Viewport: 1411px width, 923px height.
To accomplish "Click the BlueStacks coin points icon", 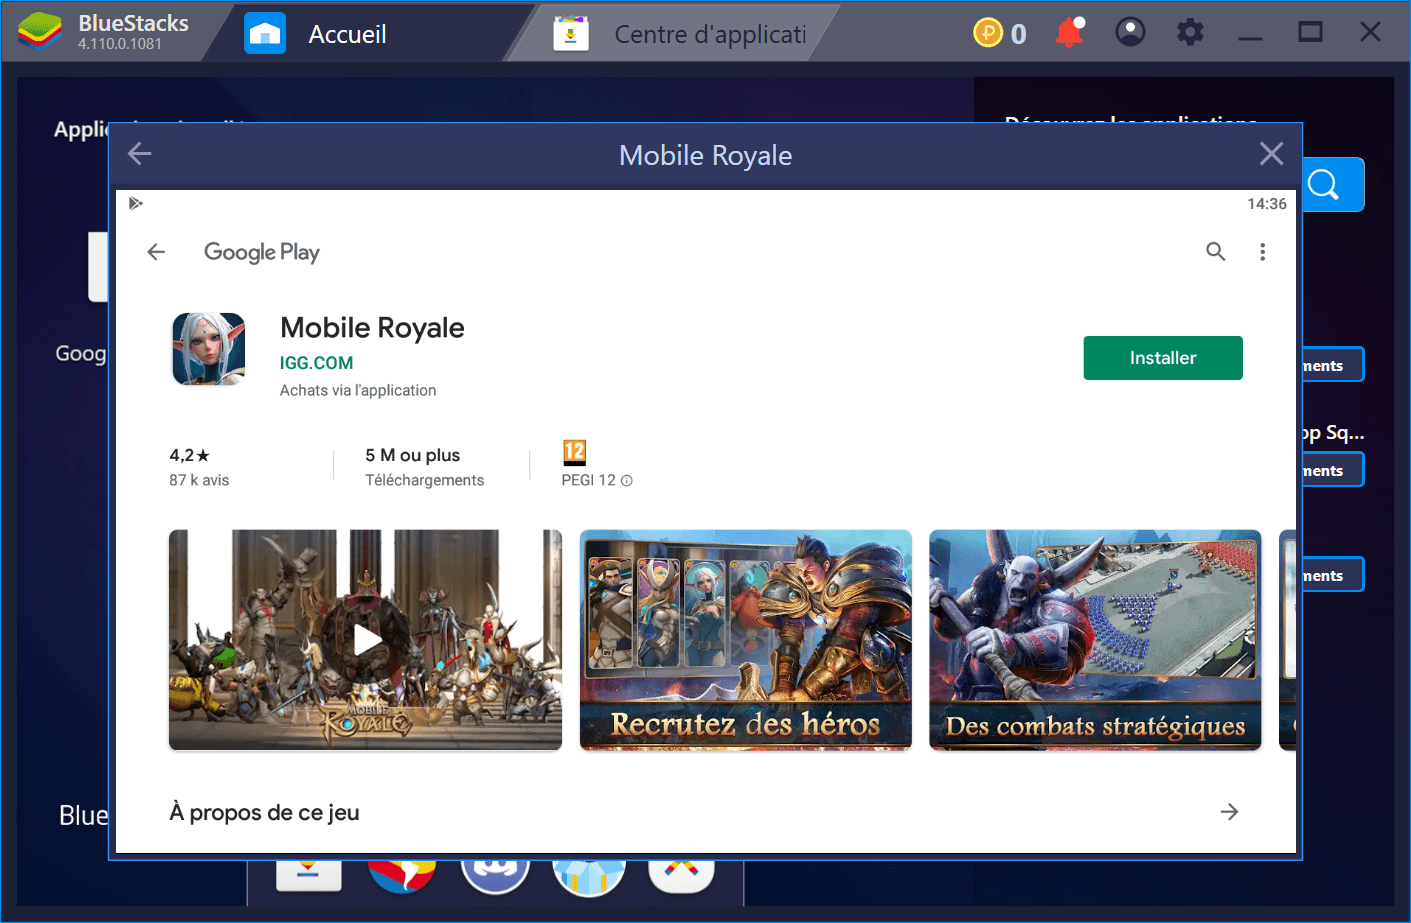I will point(988,33).
